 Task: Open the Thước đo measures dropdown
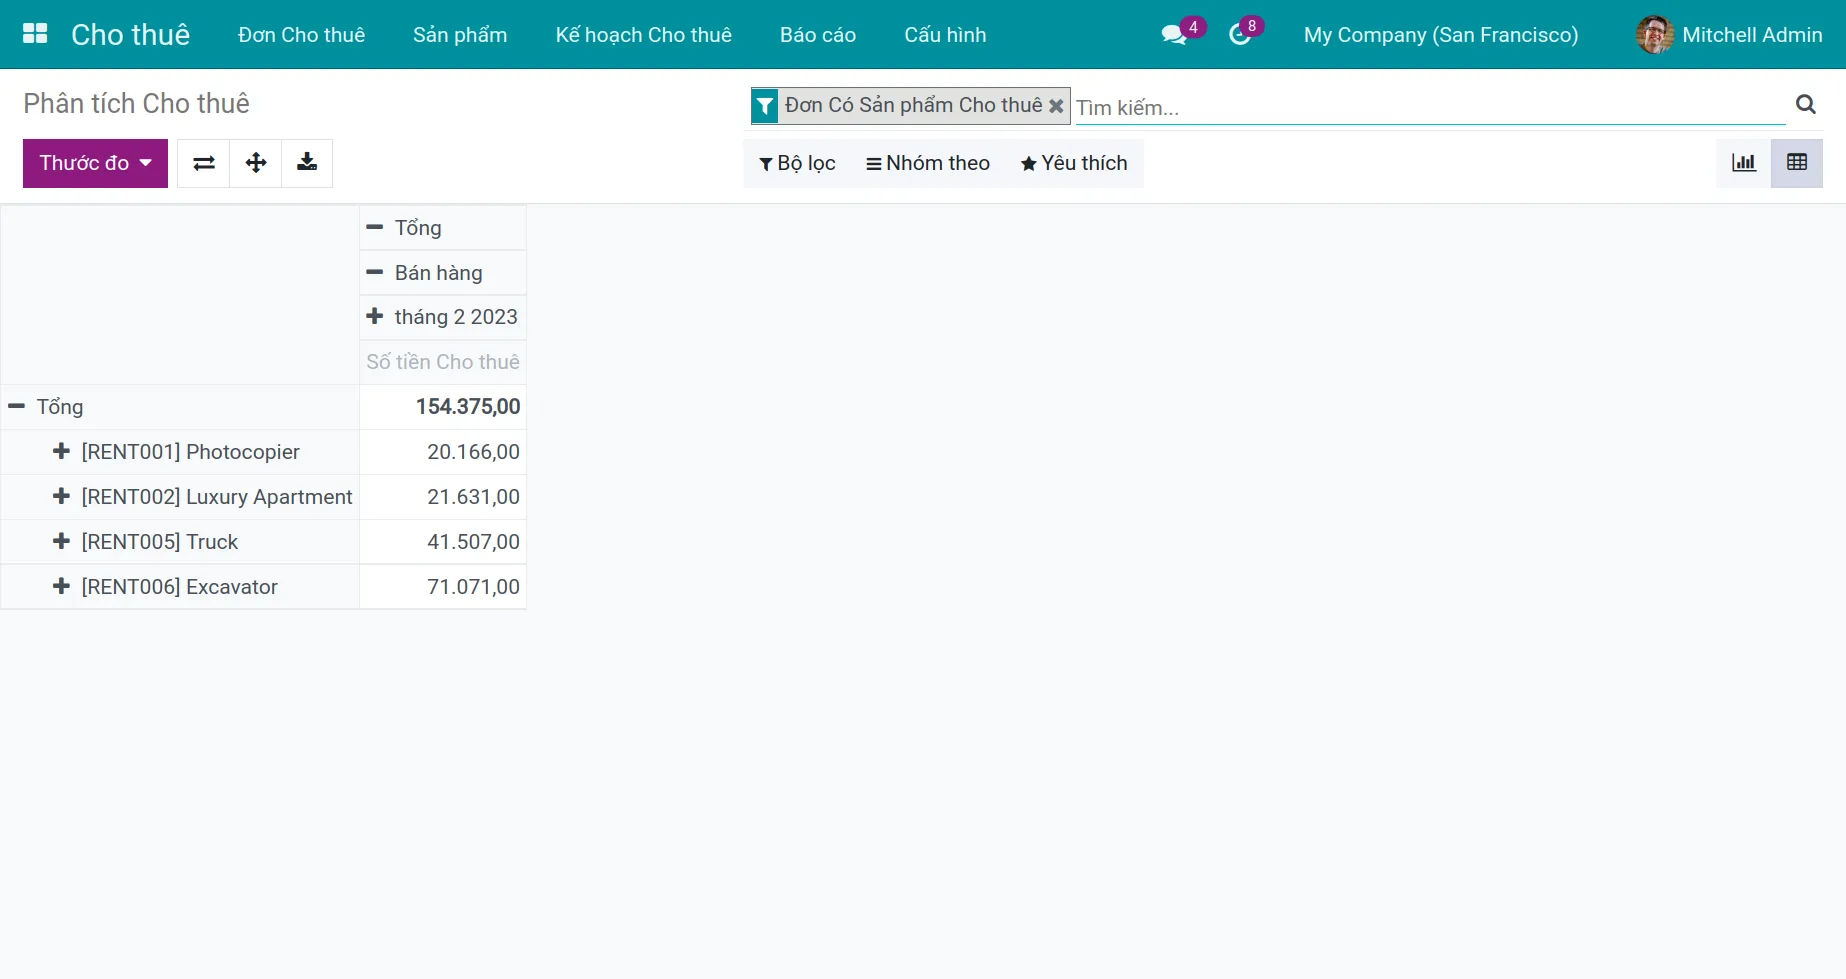[95, 163]
